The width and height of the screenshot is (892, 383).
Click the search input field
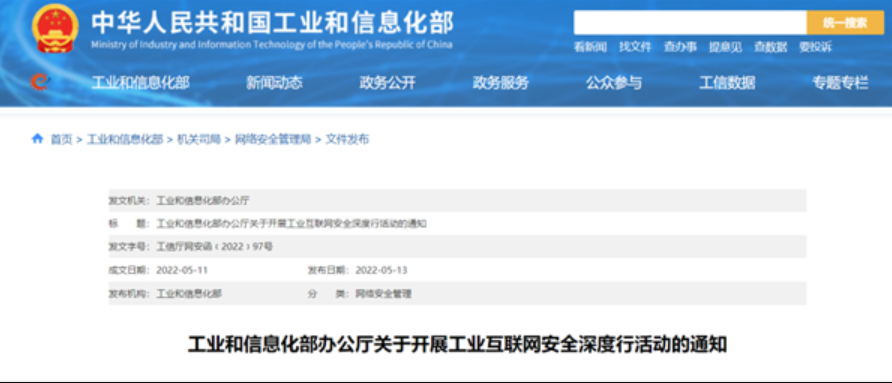click(690, 23)
